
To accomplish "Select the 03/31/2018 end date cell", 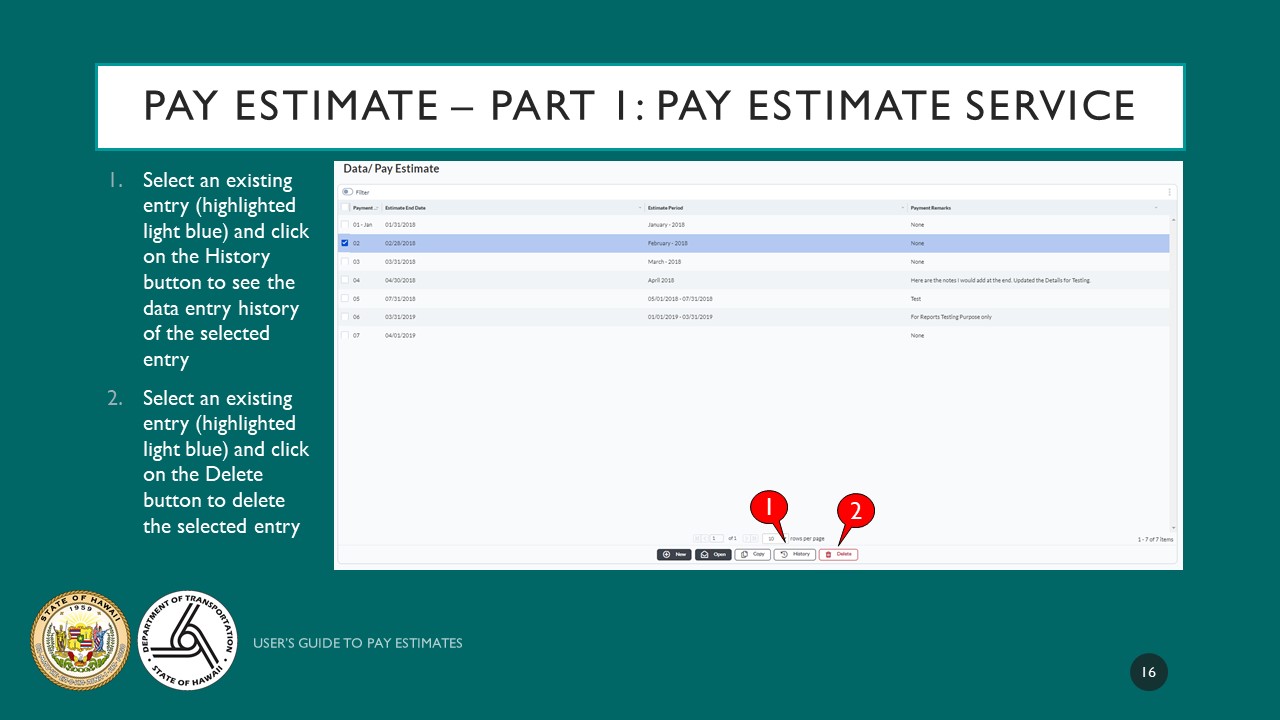I will 400,261.
